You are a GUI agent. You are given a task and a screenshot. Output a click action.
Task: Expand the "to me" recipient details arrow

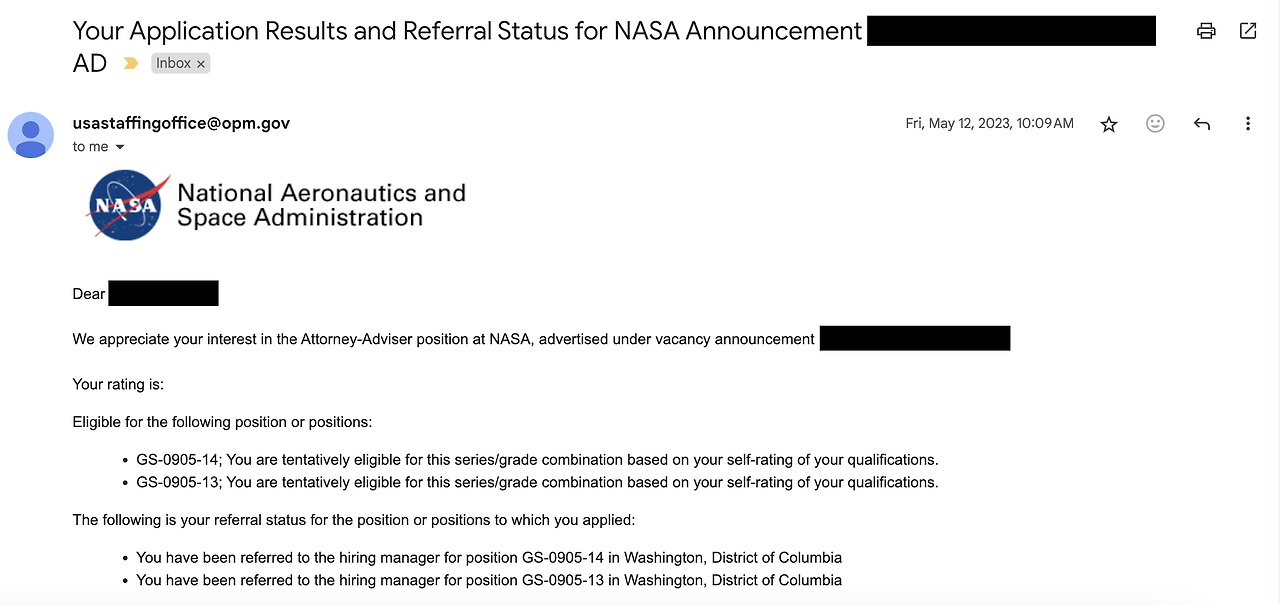[120, 147]
